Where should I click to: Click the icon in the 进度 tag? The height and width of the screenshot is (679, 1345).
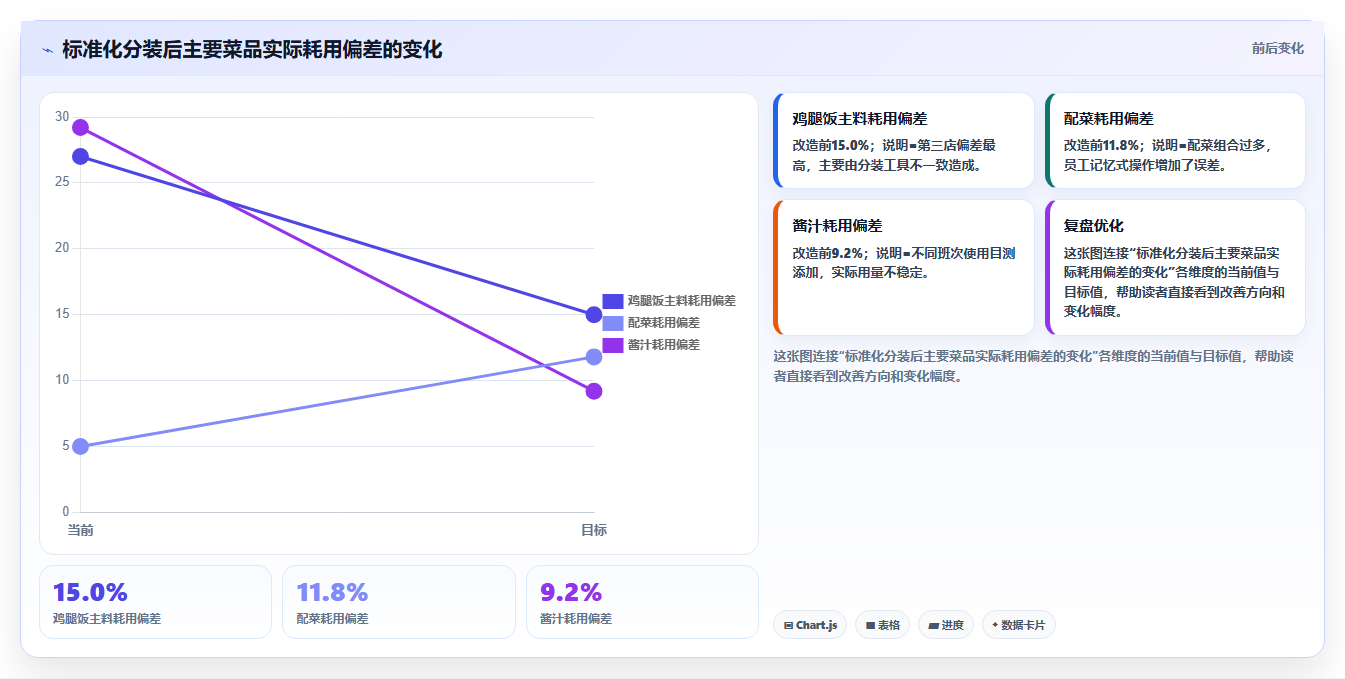pos(933,626)
